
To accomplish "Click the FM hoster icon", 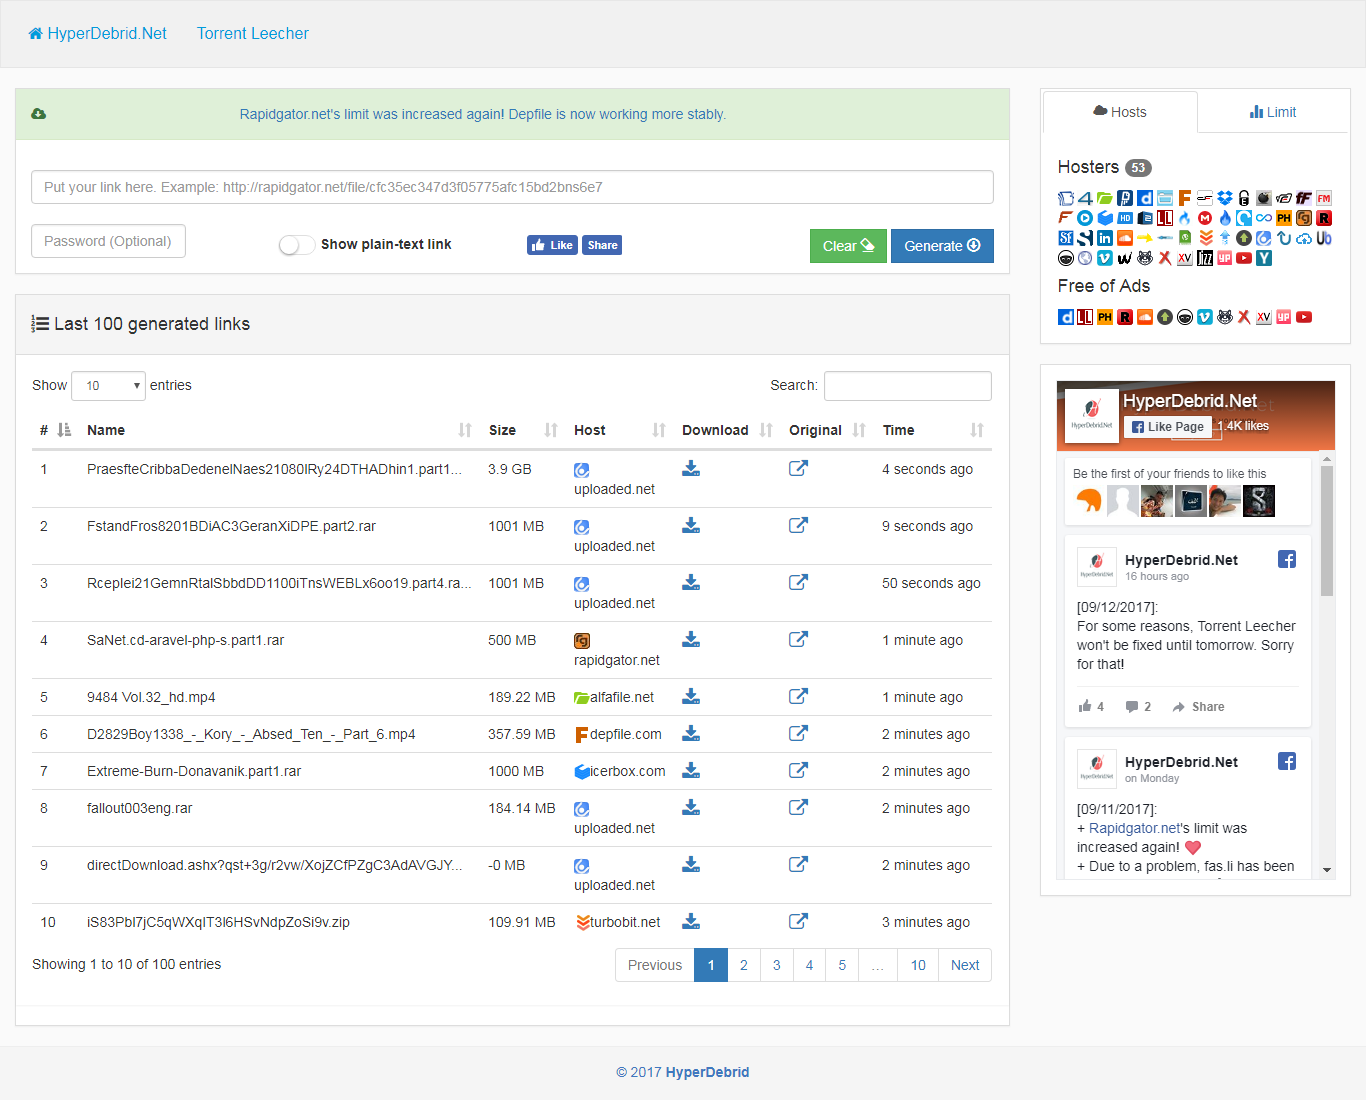I will coord(1324,198).
